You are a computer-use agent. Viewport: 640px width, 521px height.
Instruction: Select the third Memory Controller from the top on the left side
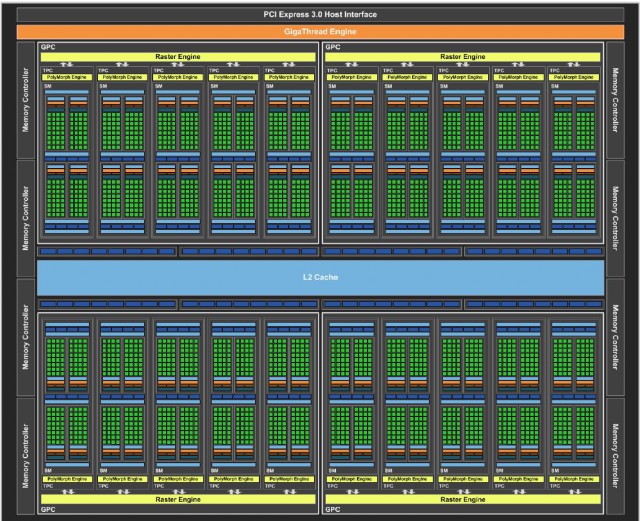[x=26, y=337]
